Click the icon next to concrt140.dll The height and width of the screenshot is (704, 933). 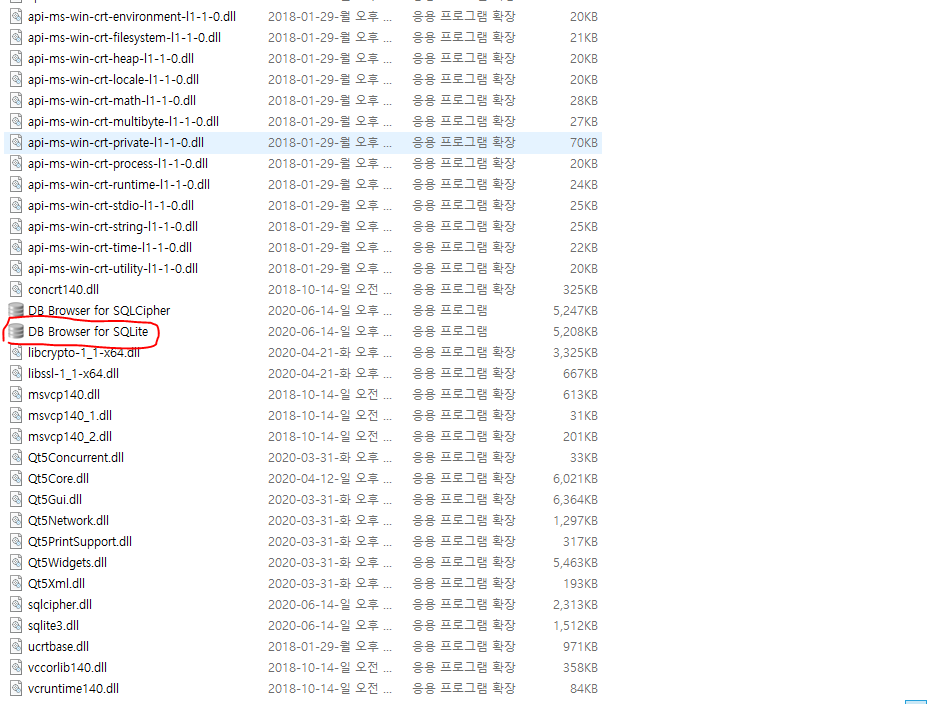pos(17,290)
